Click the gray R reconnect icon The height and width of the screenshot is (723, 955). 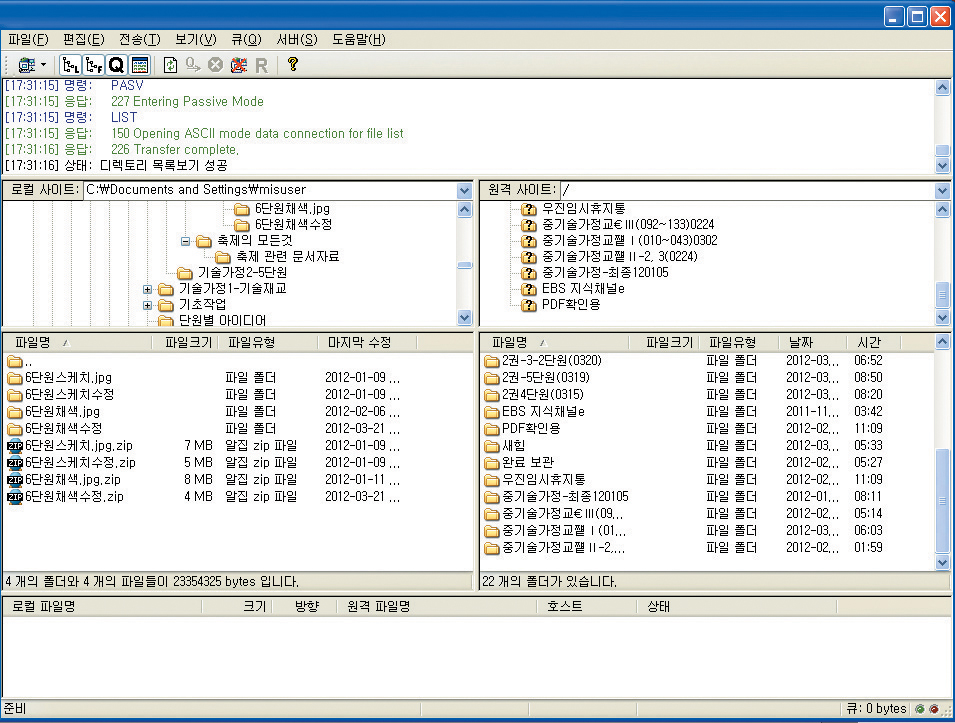click(x=261, y=65)
